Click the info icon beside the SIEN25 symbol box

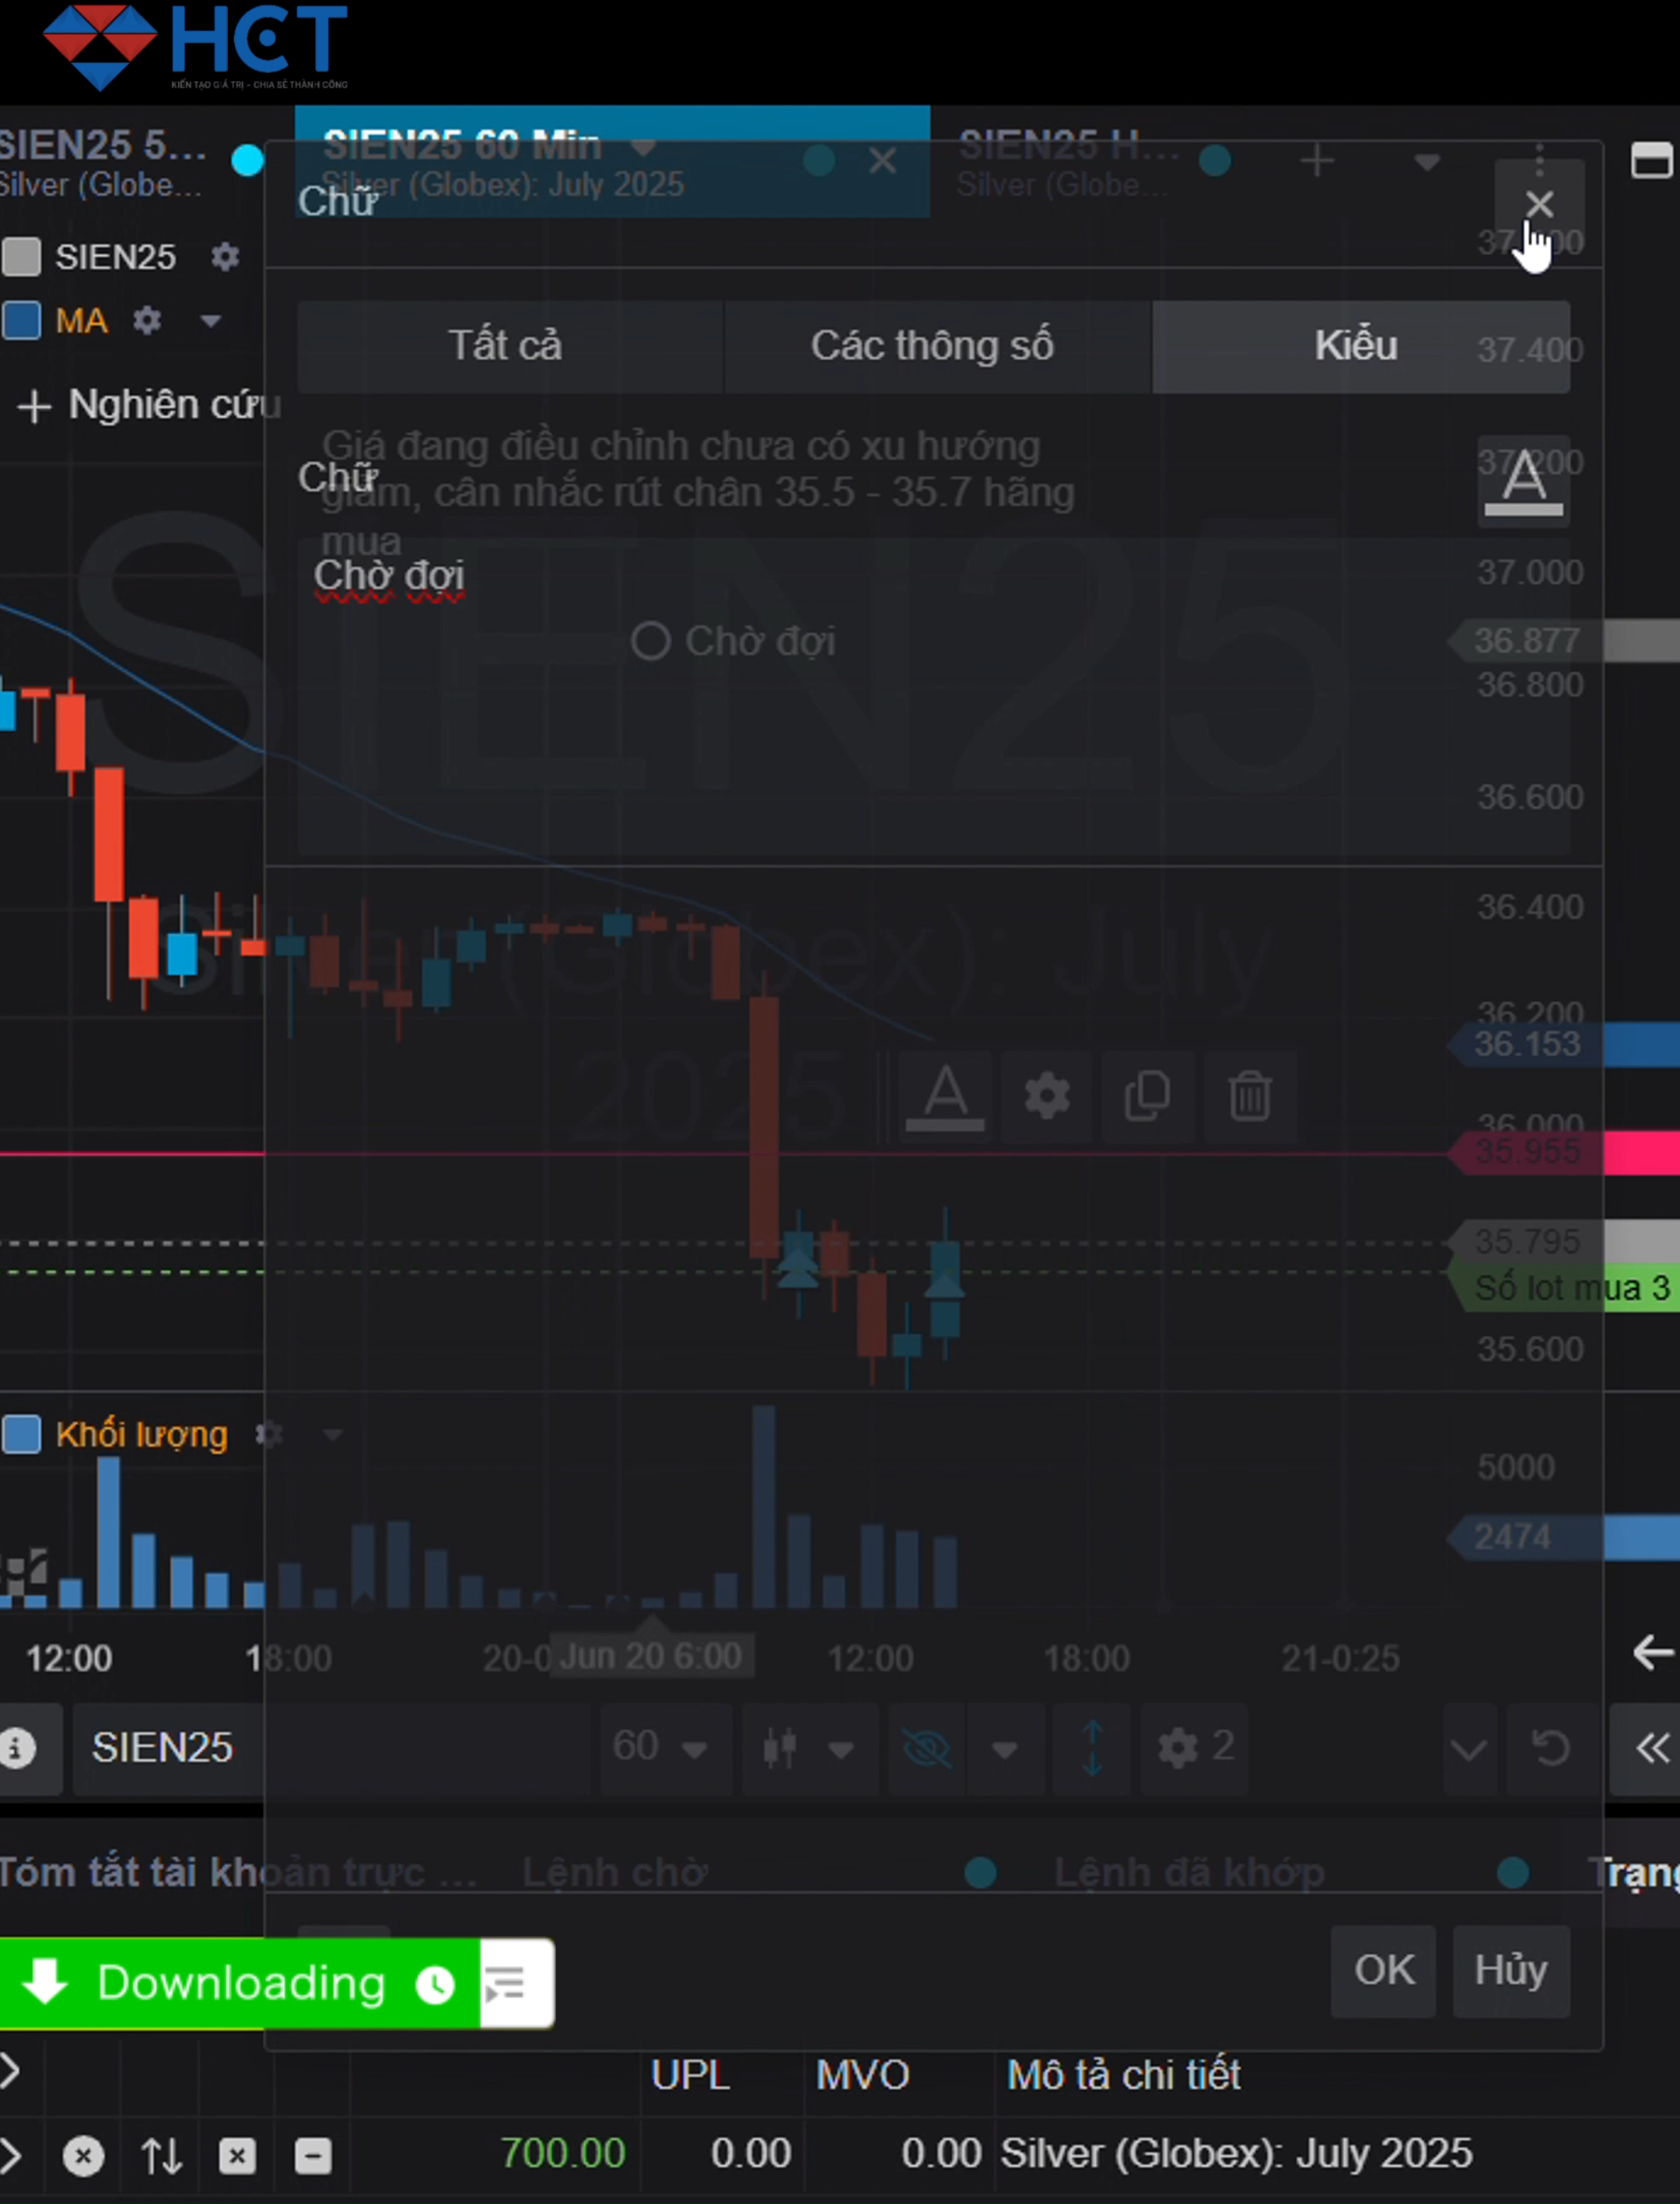tap(17, 1748)
